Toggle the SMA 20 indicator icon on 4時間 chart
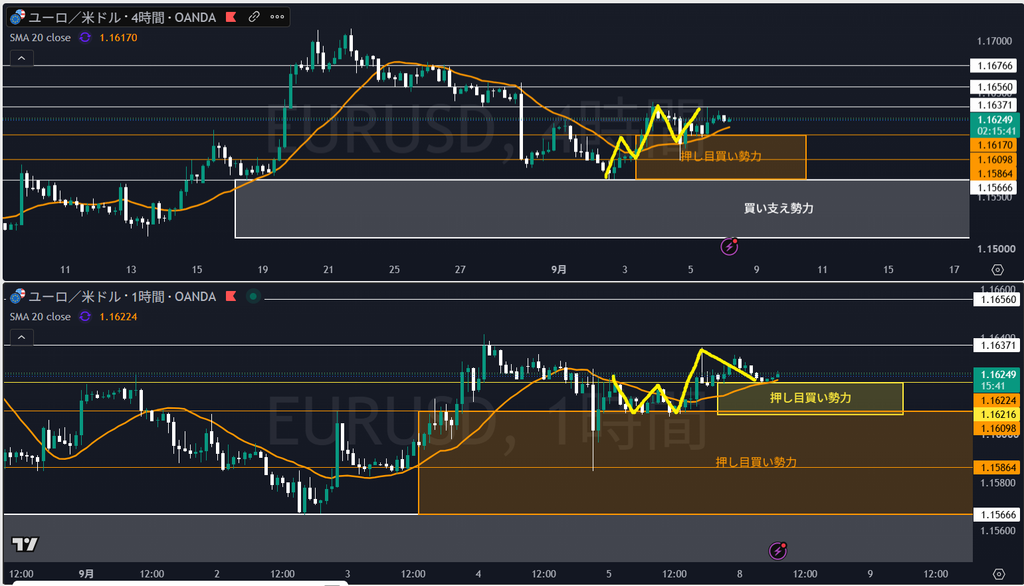The height and width of the screenshot is (586, 1024). coord(85,37)
